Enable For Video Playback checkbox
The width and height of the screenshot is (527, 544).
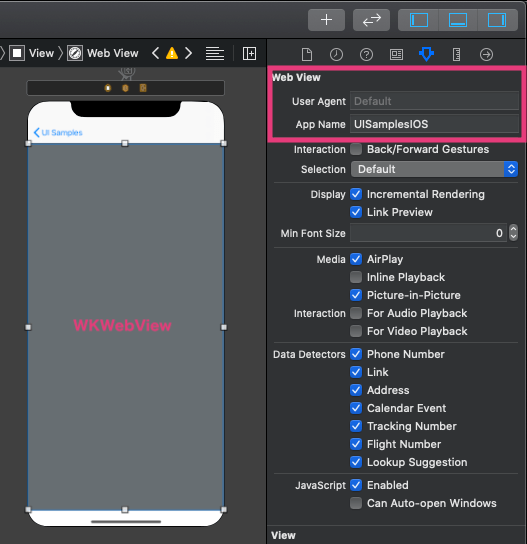(356, 331)
